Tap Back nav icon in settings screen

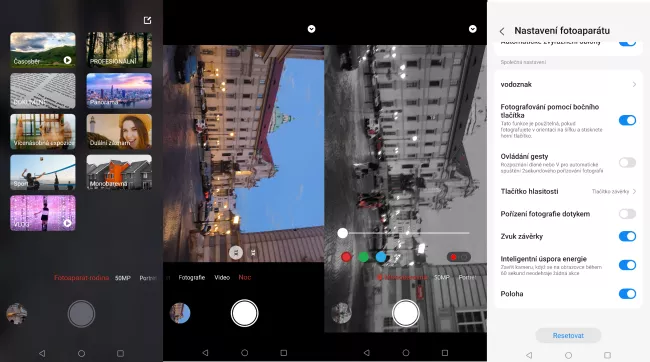pyautogui.click(x=529, y=355)
